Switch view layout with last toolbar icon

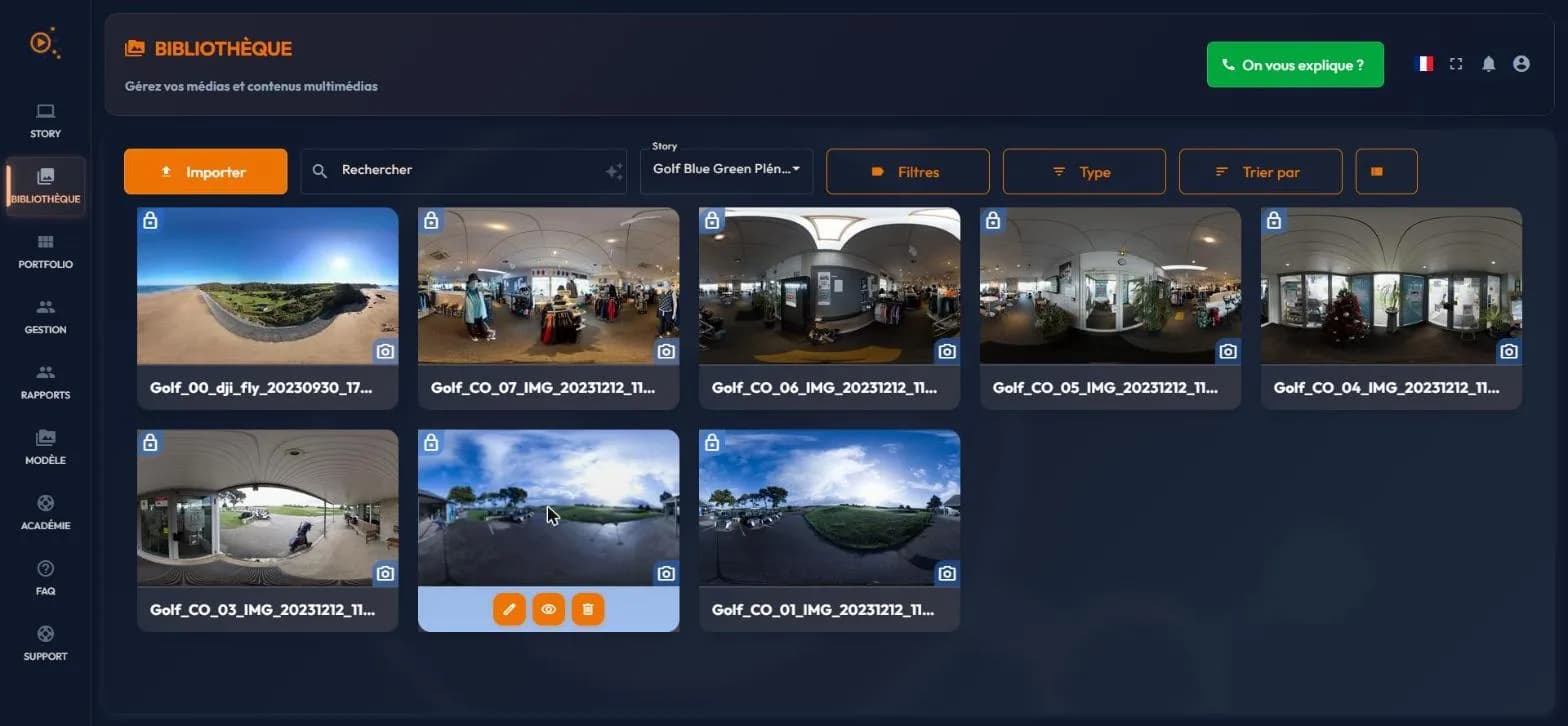pos(1386,172)
